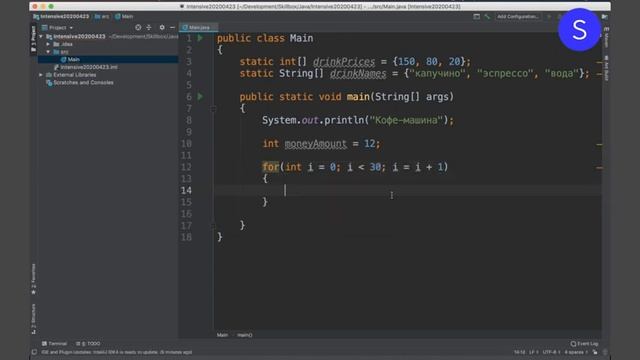This screenshot has height=360, width=640.
Task: Click green zoom button of macOS window
Action: [51, 6]
